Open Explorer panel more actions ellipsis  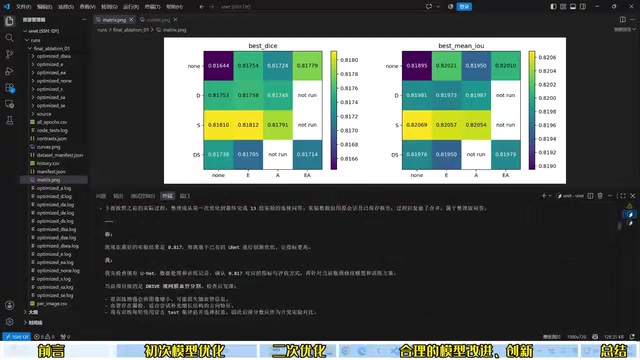pos(84,20)
